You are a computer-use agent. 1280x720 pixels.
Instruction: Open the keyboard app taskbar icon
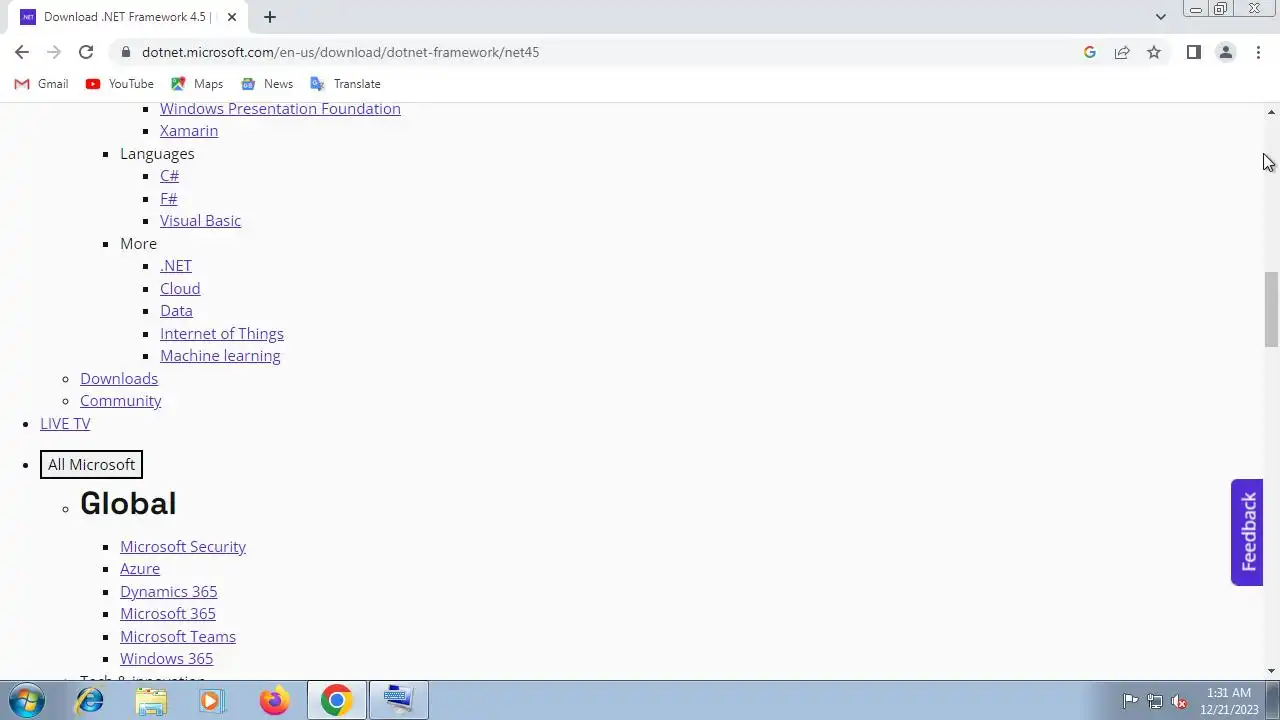pos(399,701)
